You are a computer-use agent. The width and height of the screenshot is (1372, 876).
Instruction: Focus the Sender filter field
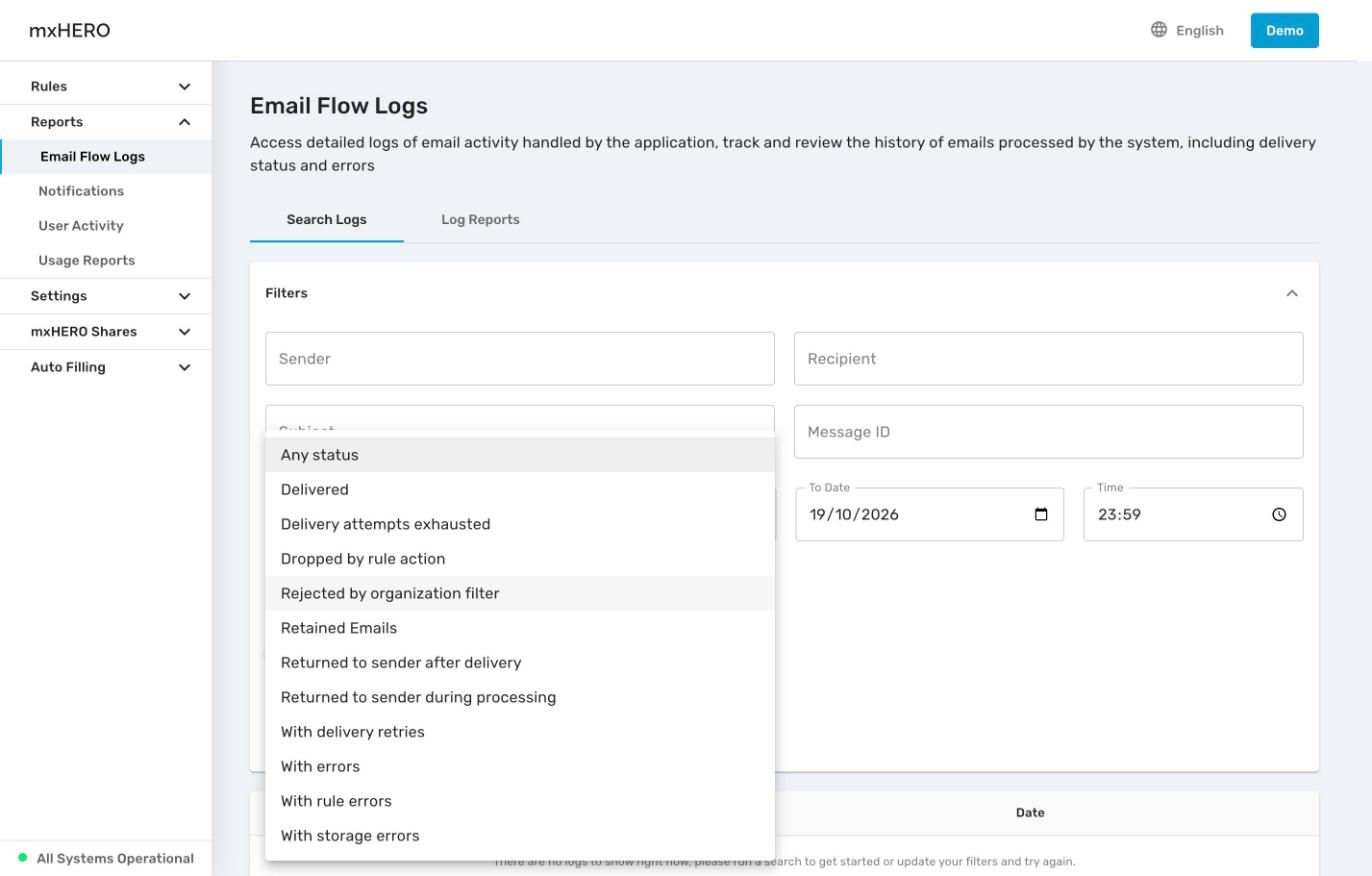coord(520,359)
